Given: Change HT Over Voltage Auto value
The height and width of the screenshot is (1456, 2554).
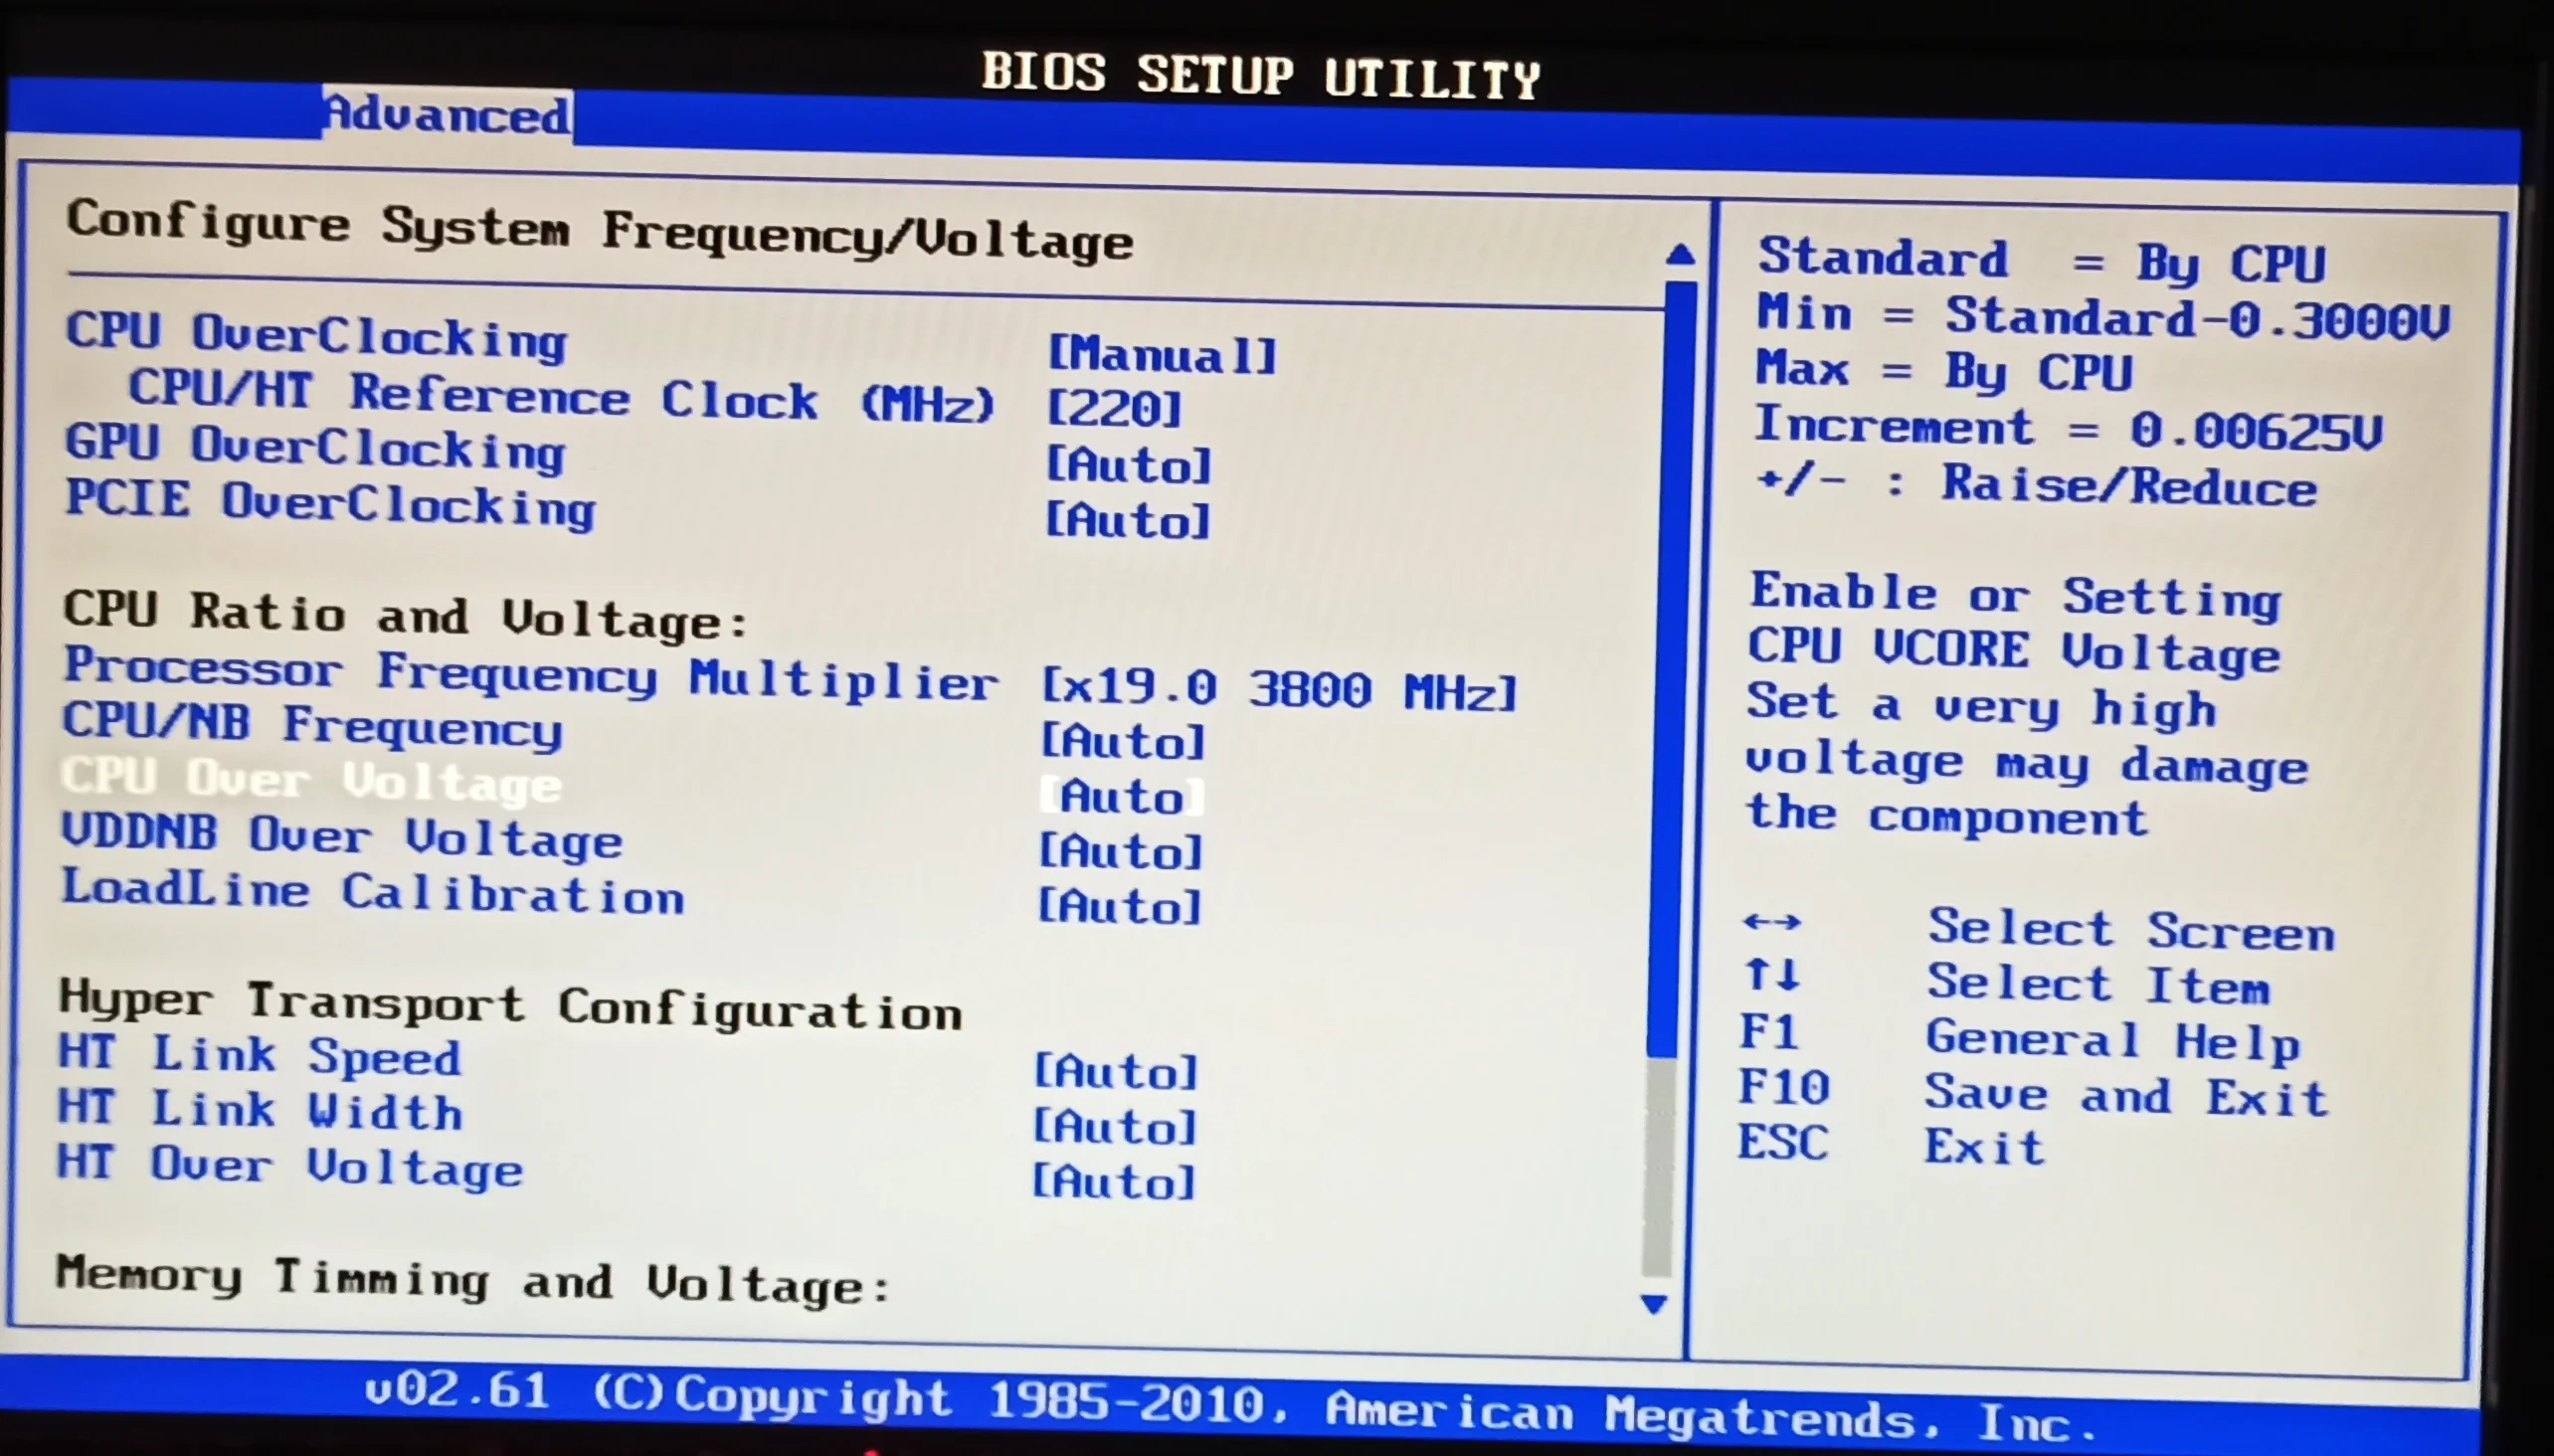Looking at the screenshot, I should pyautogui.click(x=1112, y=1182).
